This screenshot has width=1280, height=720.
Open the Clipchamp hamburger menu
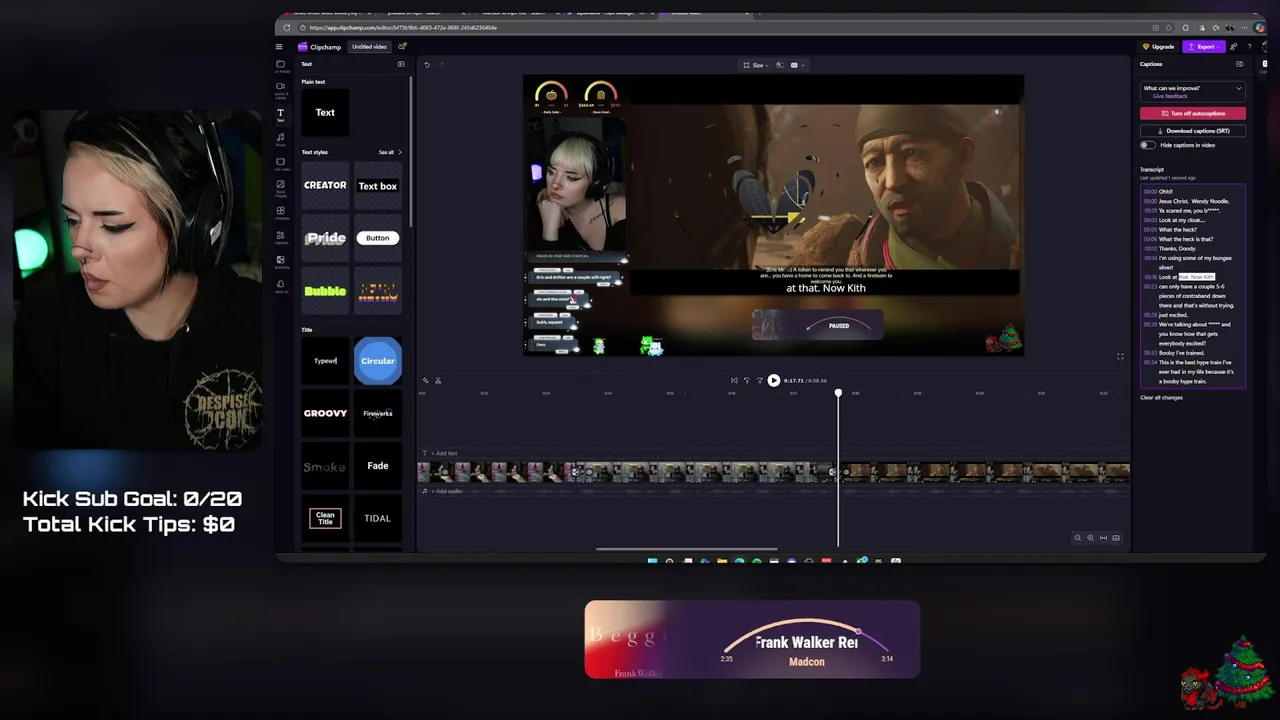[x=280, y=47]
